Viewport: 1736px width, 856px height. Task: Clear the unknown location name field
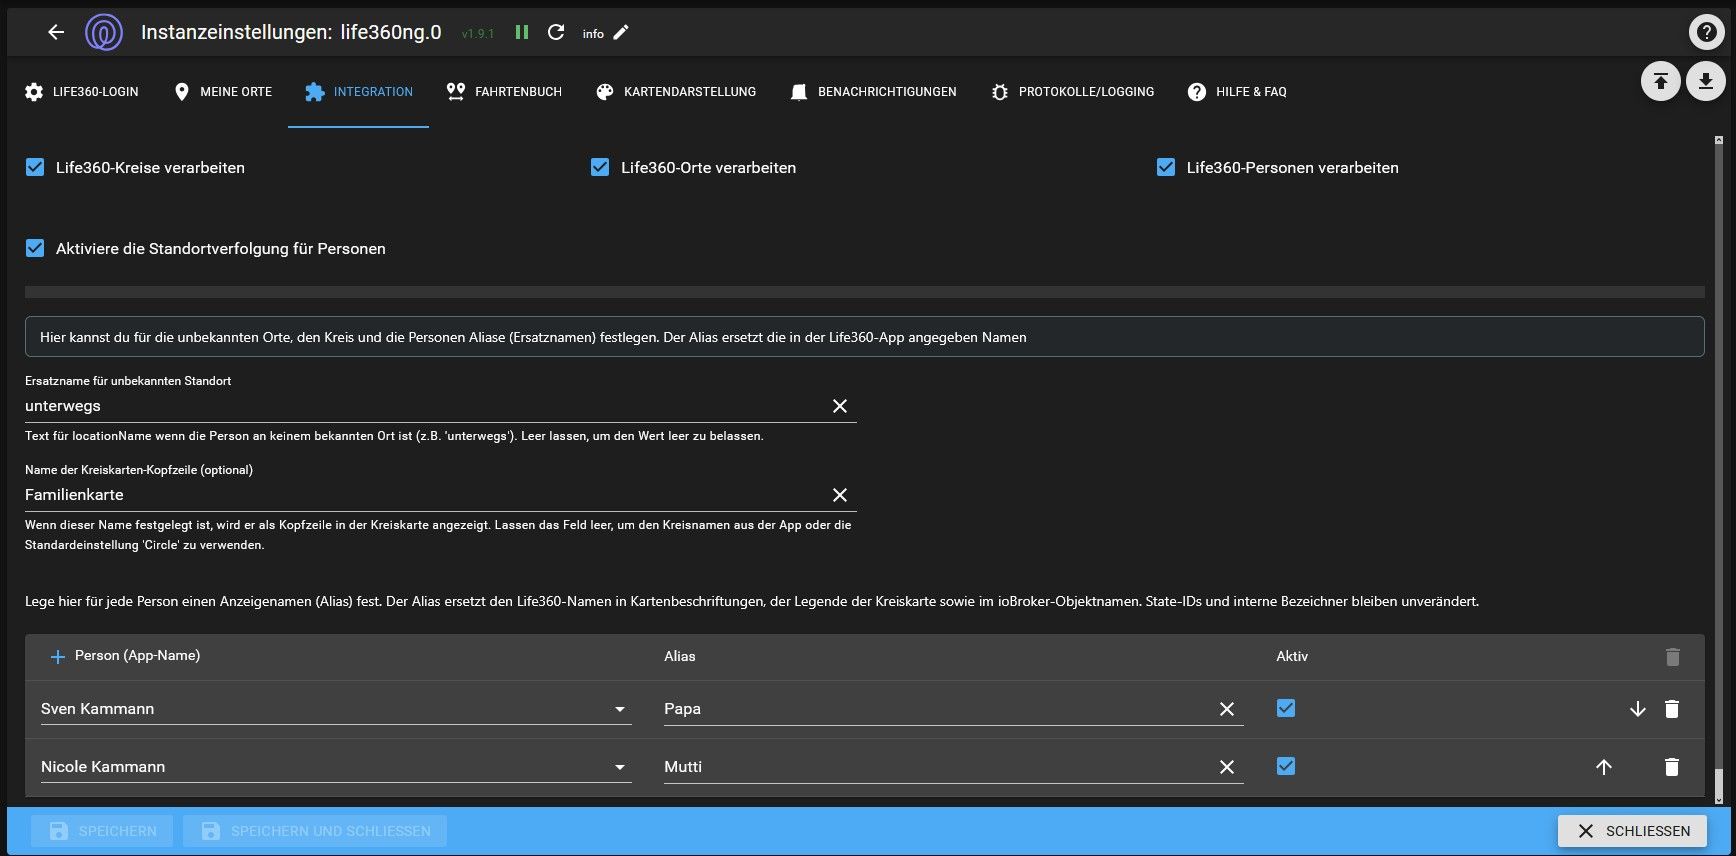pos(840,406)
